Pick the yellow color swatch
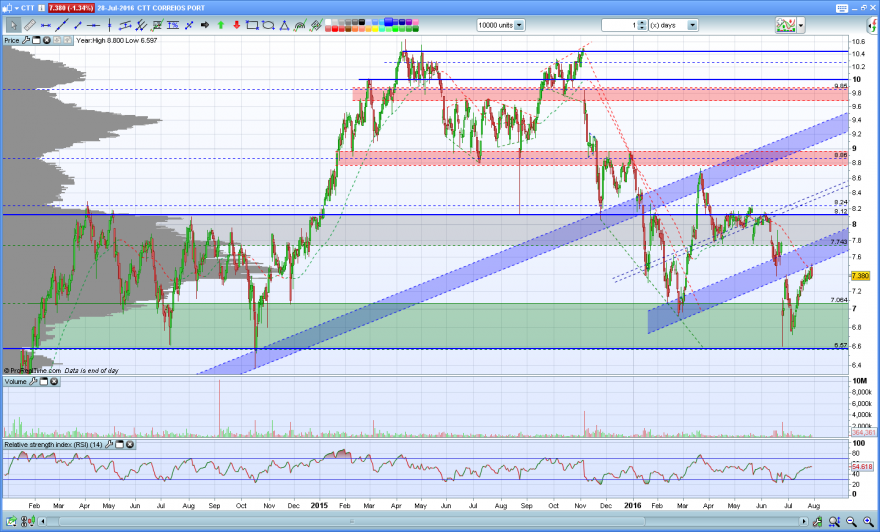This screenshot has height=532, width=880. pyautogui.click(x=375, y=28)
